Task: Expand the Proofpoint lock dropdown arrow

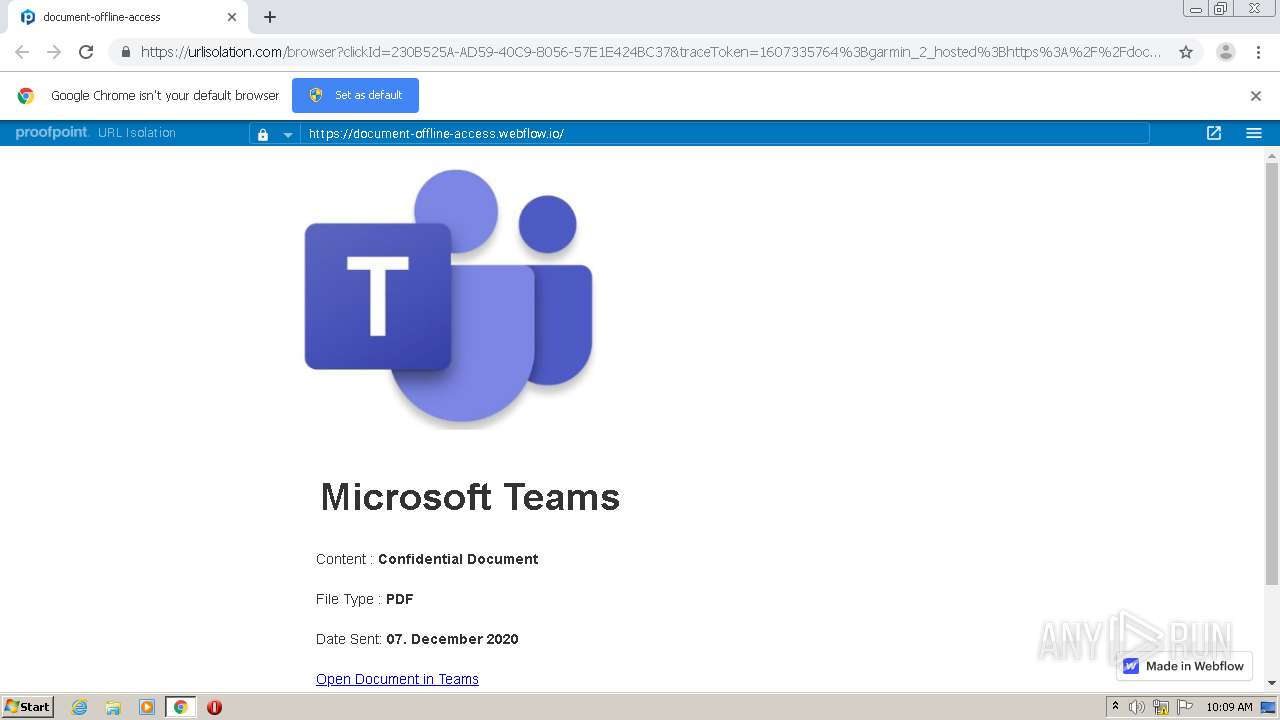Action: (288, 134)
